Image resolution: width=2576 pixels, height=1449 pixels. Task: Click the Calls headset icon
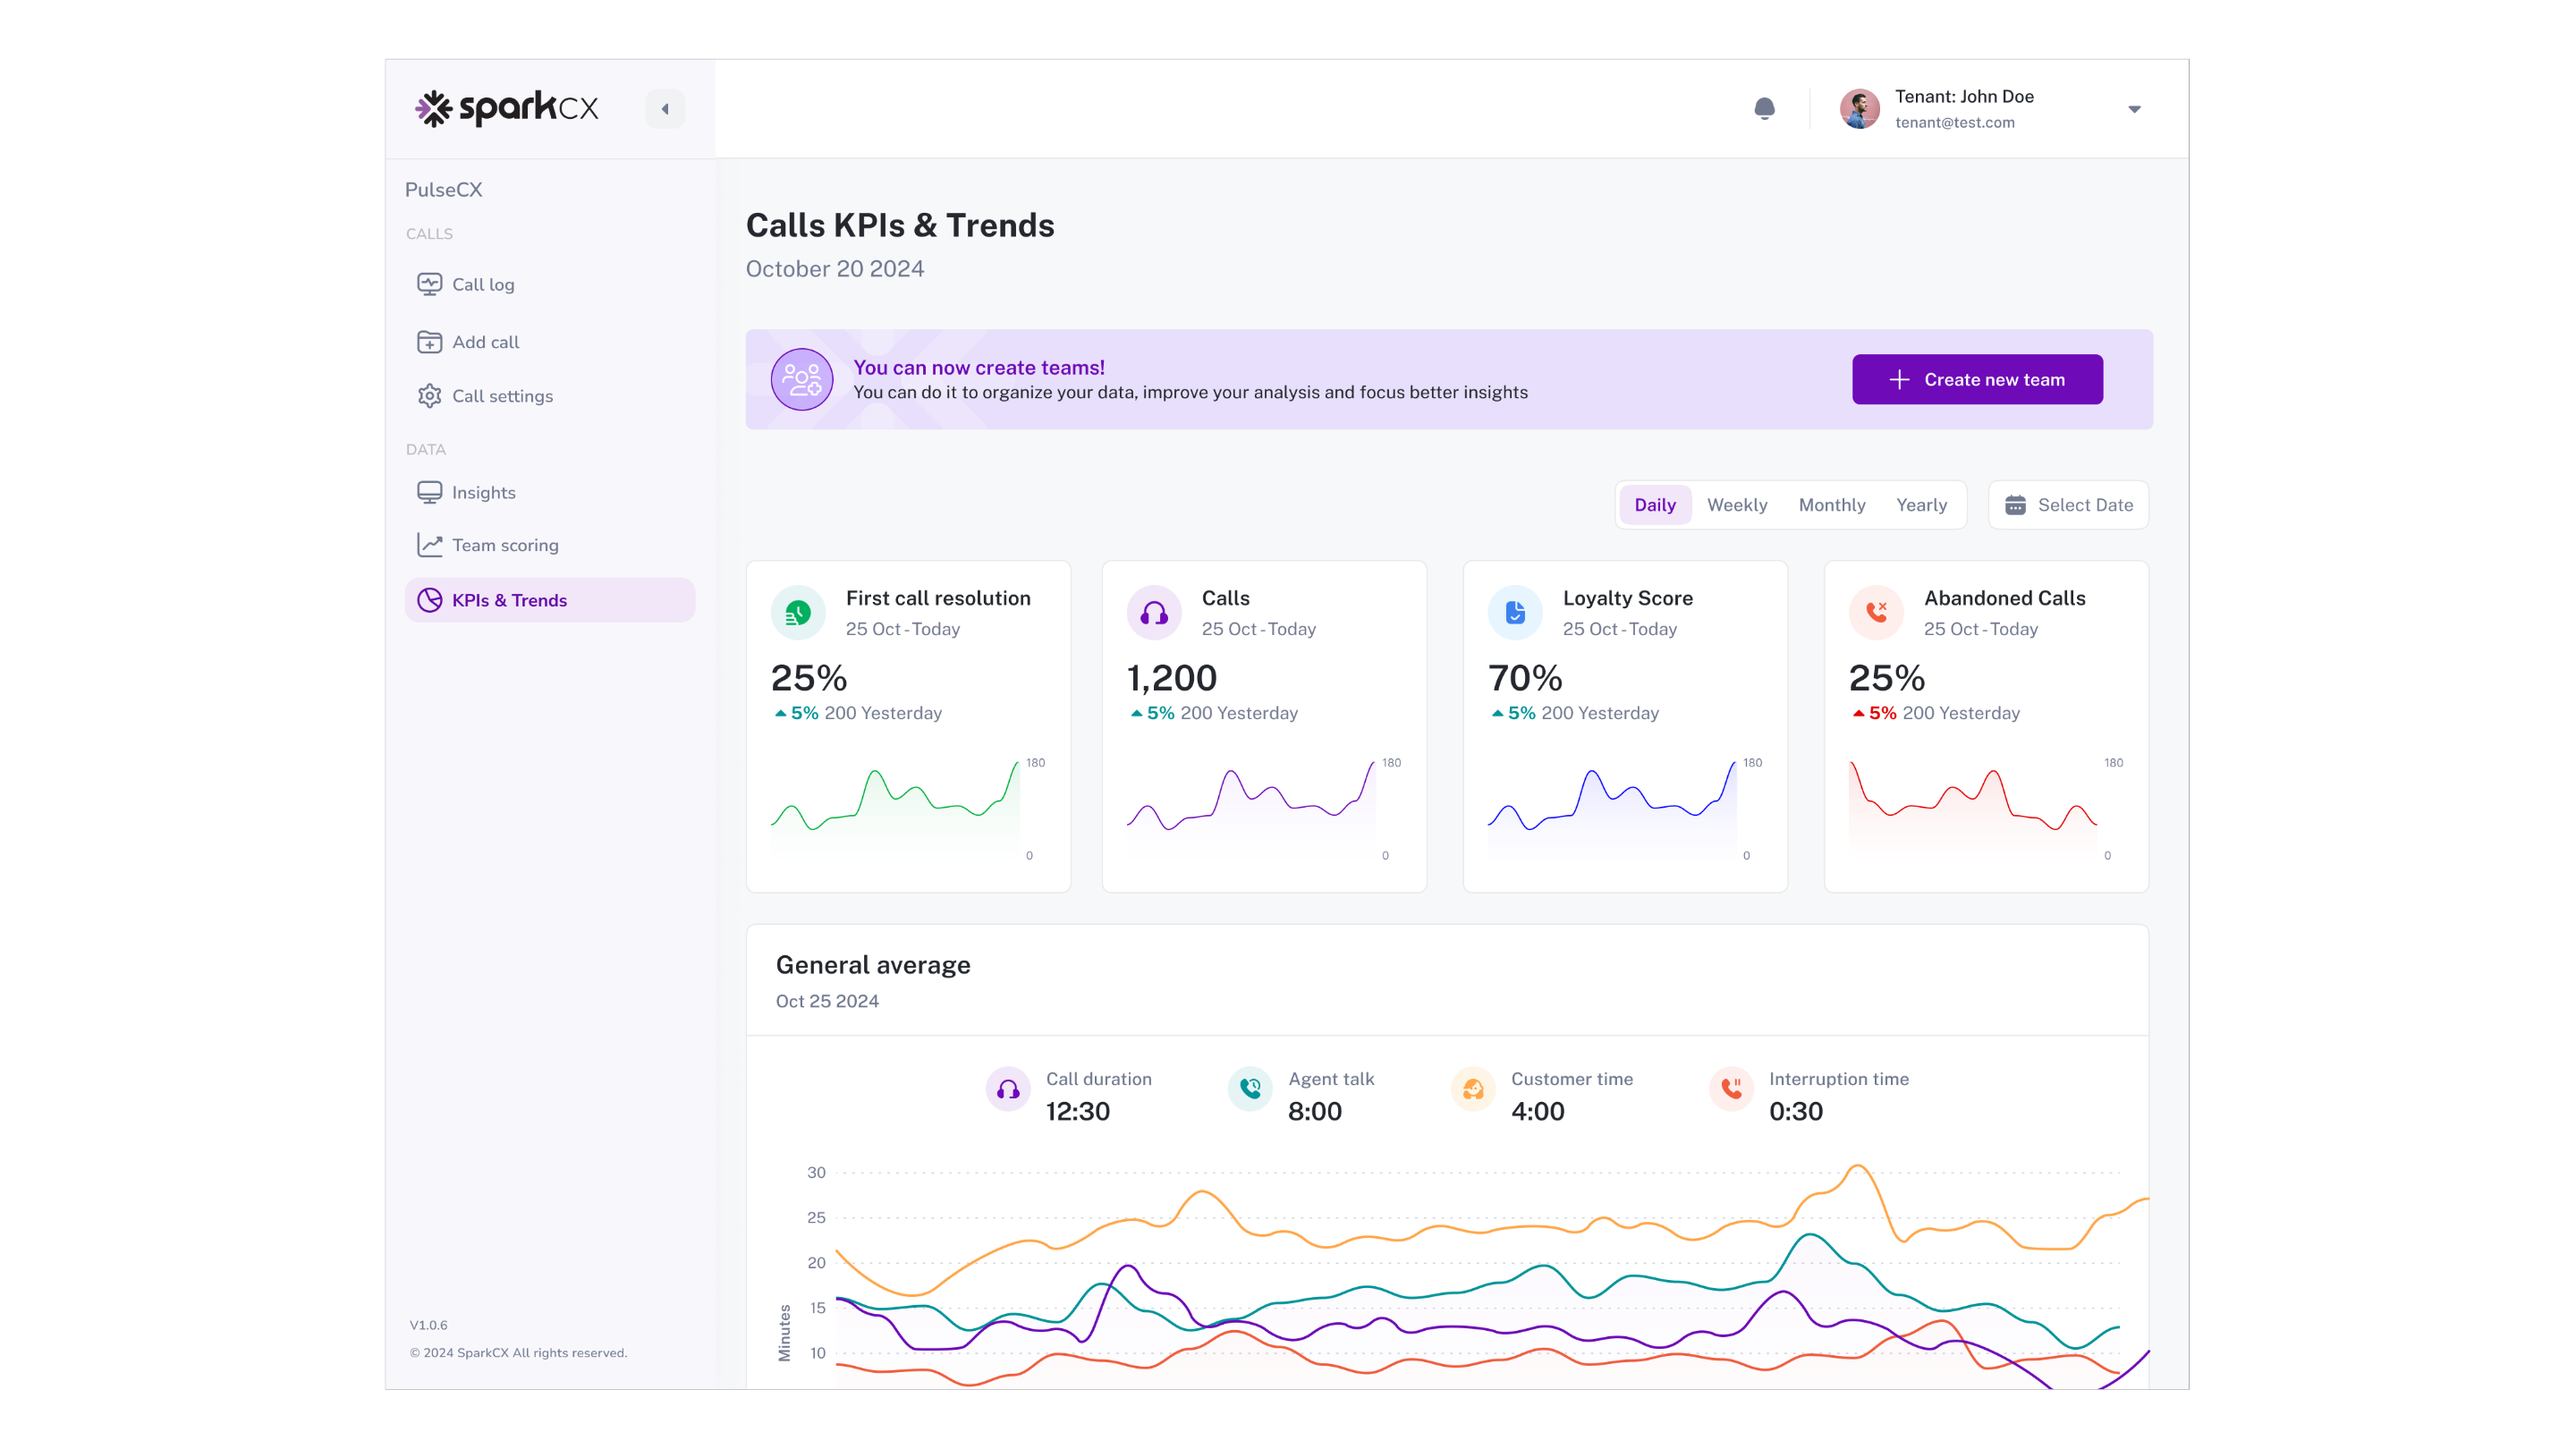(1154, 612)
